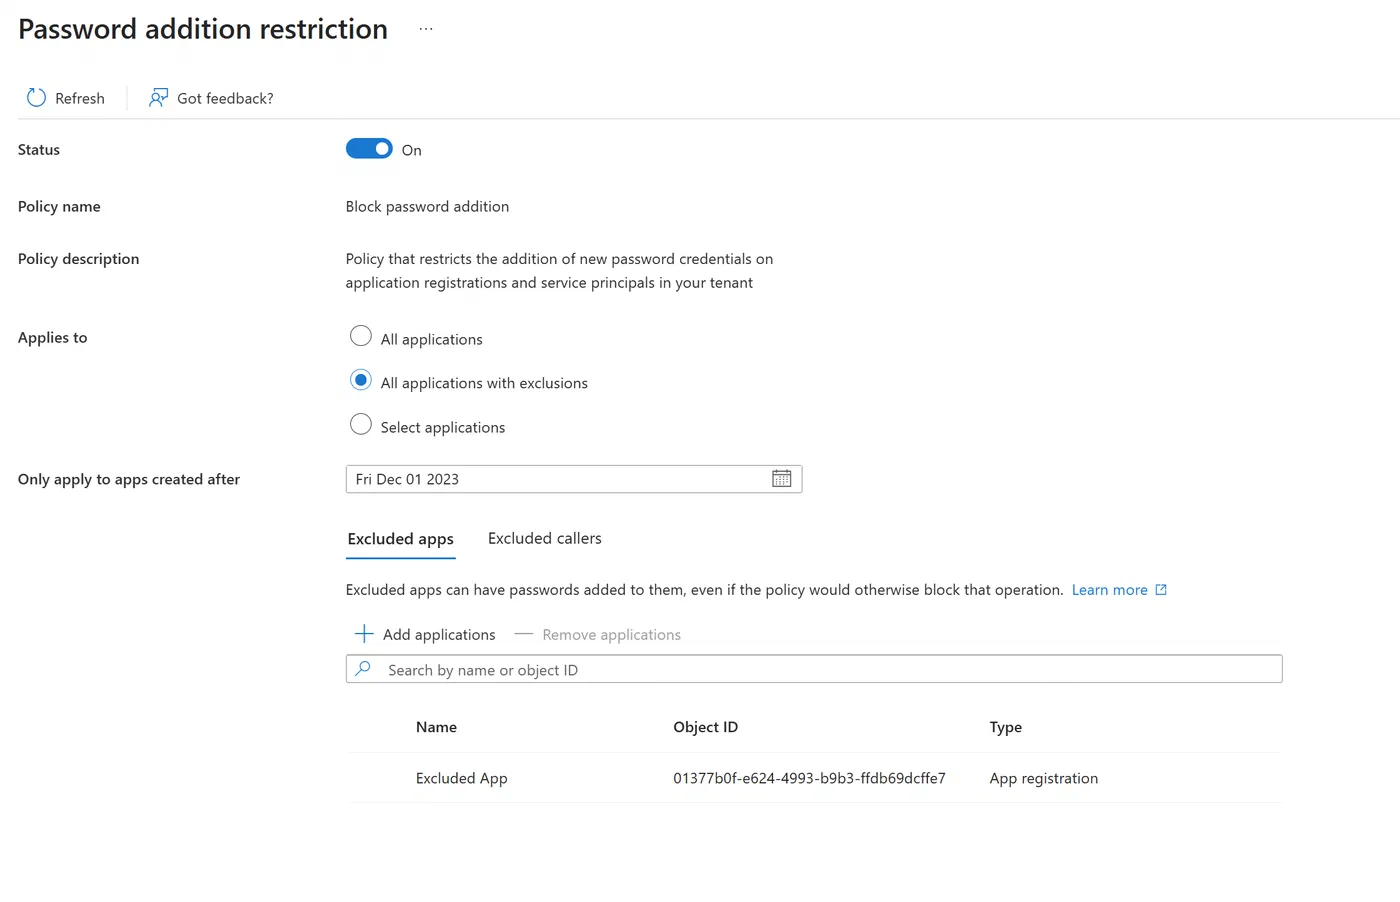Click the Applies to label
Viewport: 1400px width, 902px height.
[x=52, y=338]
